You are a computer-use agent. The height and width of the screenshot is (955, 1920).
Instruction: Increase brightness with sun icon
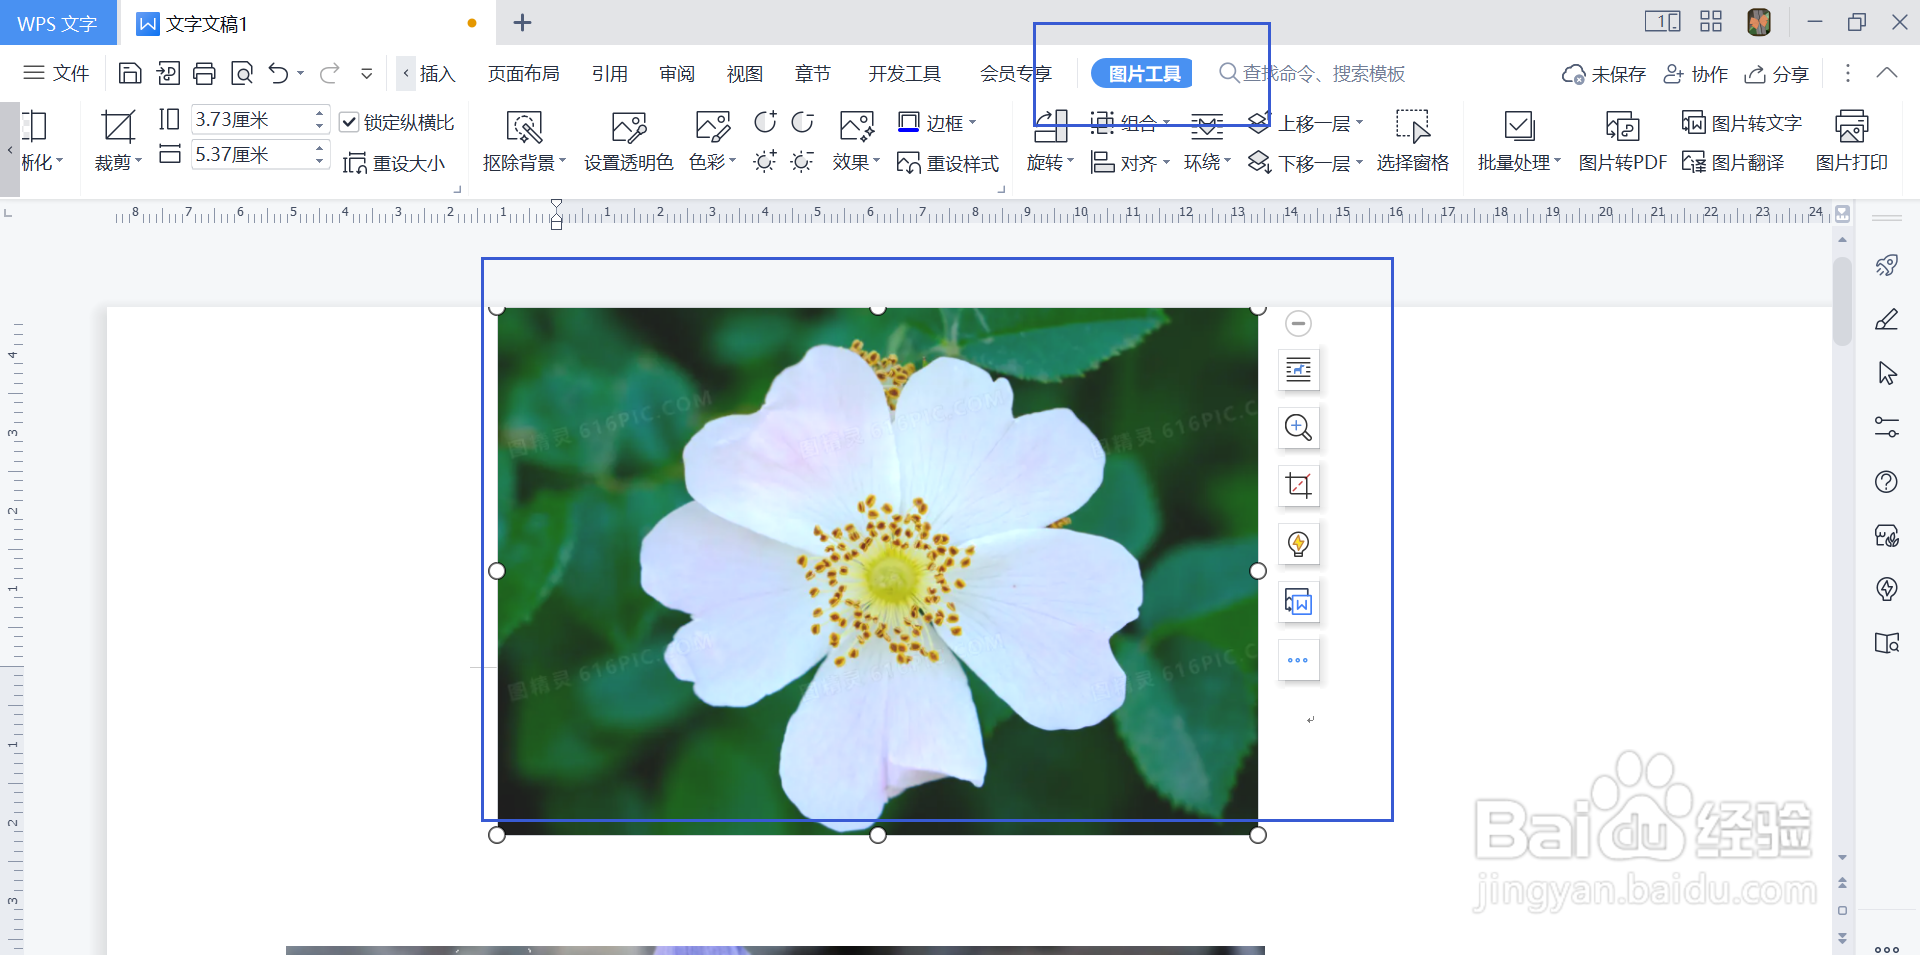(x=765, y=161)
